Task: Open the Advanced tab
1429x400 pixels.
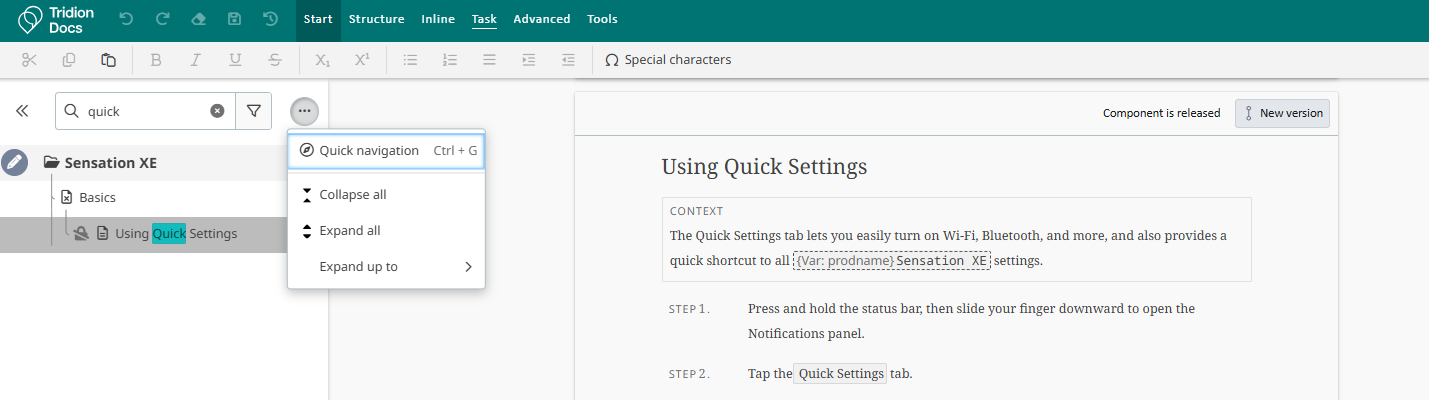Action: point(541,19)
